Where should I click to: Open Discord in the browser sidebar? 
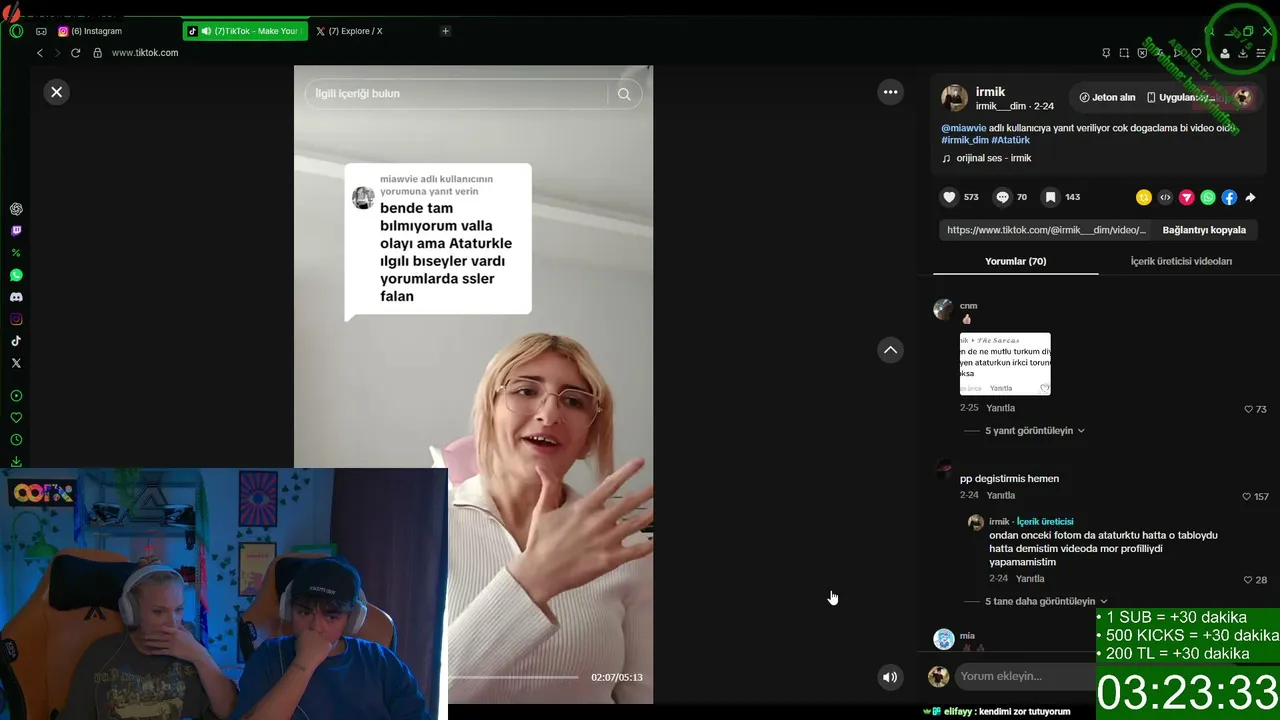pos(16,297)
